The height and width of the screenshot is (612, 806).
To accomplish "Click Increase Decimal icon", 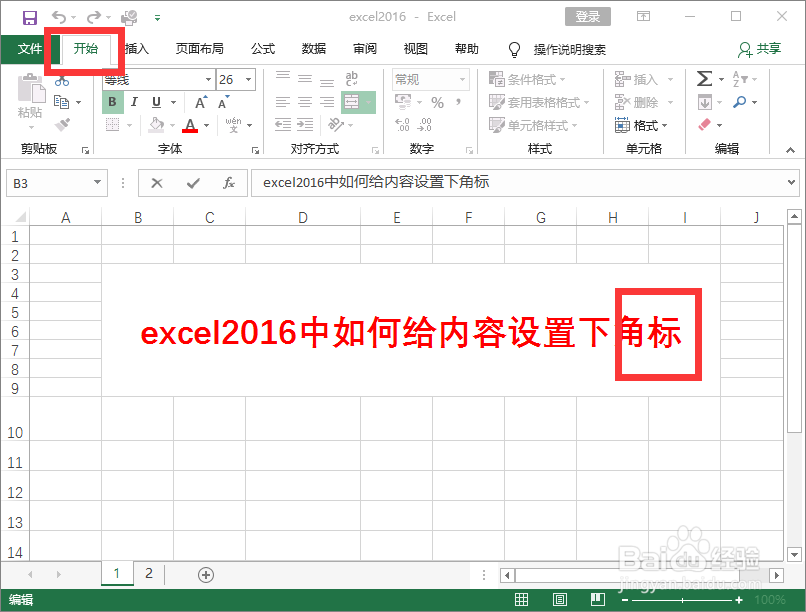I will point(402,124).
